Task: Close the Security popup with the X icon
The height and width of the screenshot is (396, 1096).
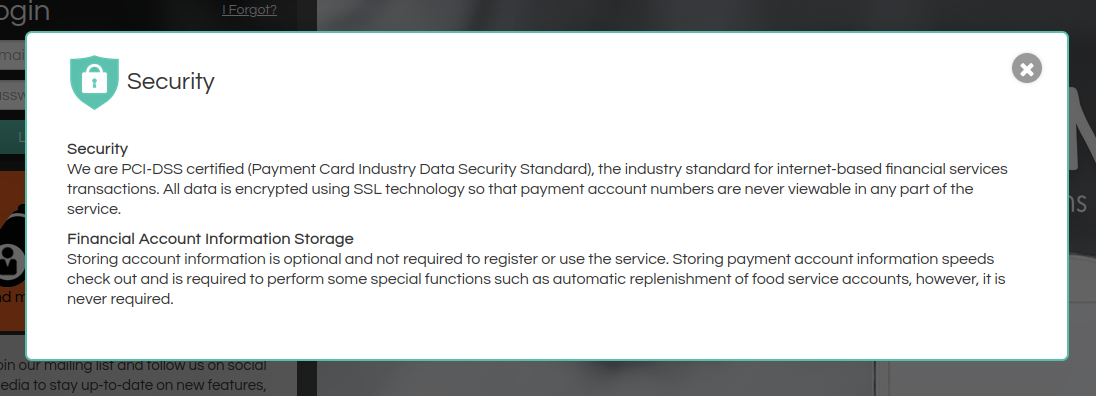Action: [1026, 68]
